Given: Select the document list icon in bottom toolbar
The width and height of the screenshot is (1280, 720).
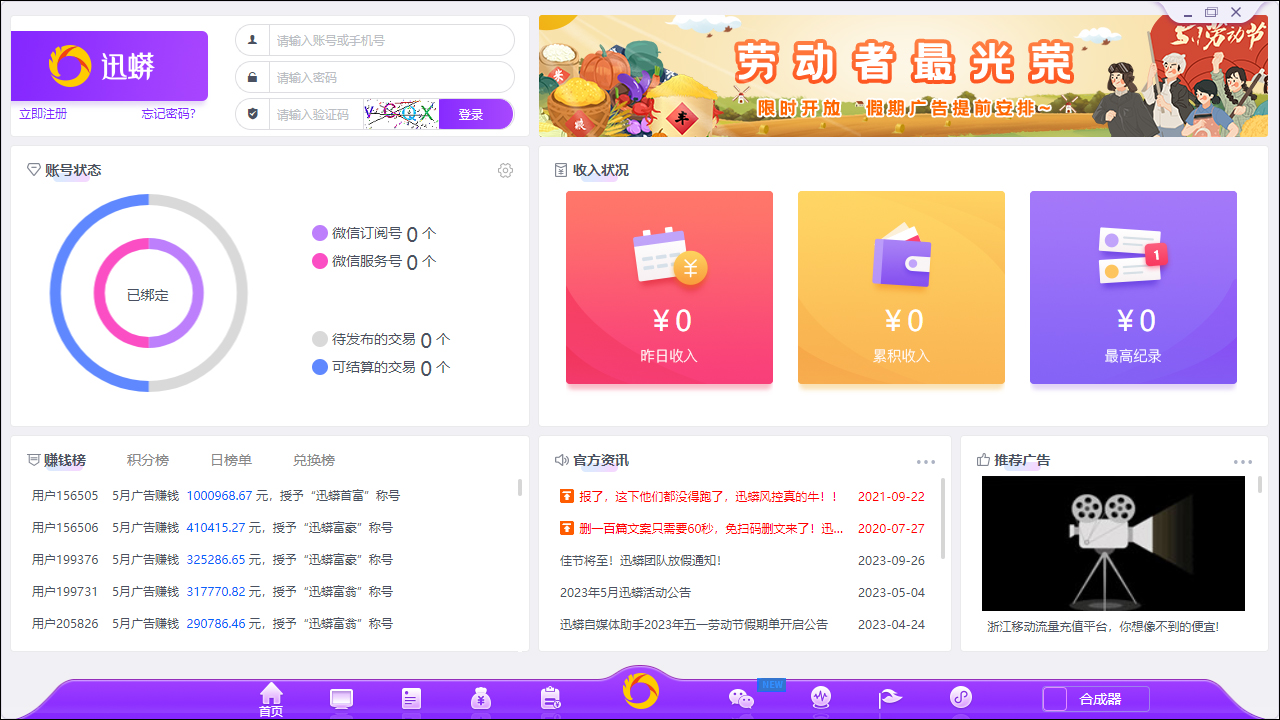Looking at the screenshot, I should pos(411,697).
